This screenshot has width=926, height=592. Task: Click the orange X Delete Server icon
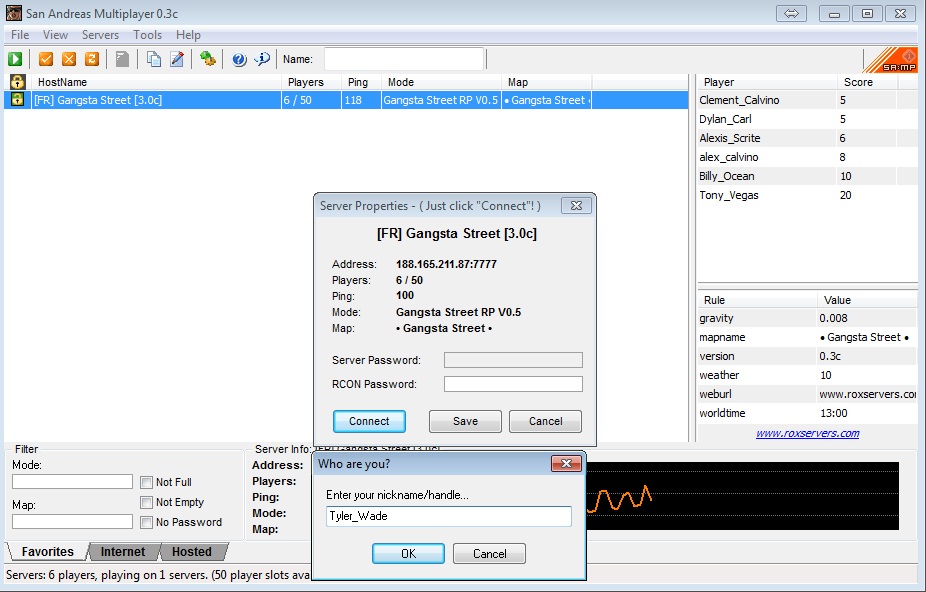(69, 59)
